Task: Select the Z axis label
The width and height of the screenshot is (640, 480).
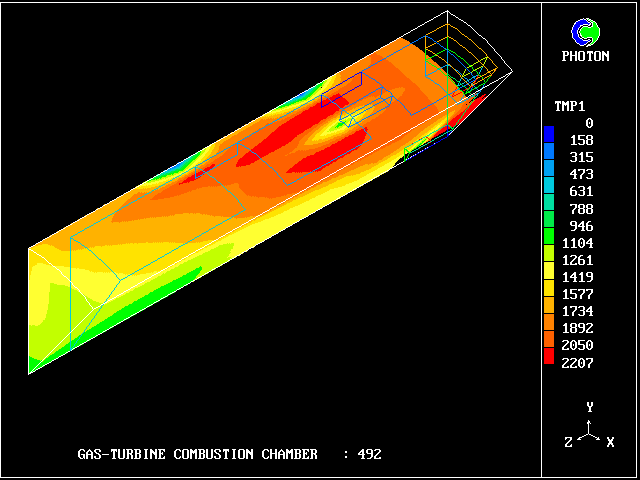Action: point(569,442)
